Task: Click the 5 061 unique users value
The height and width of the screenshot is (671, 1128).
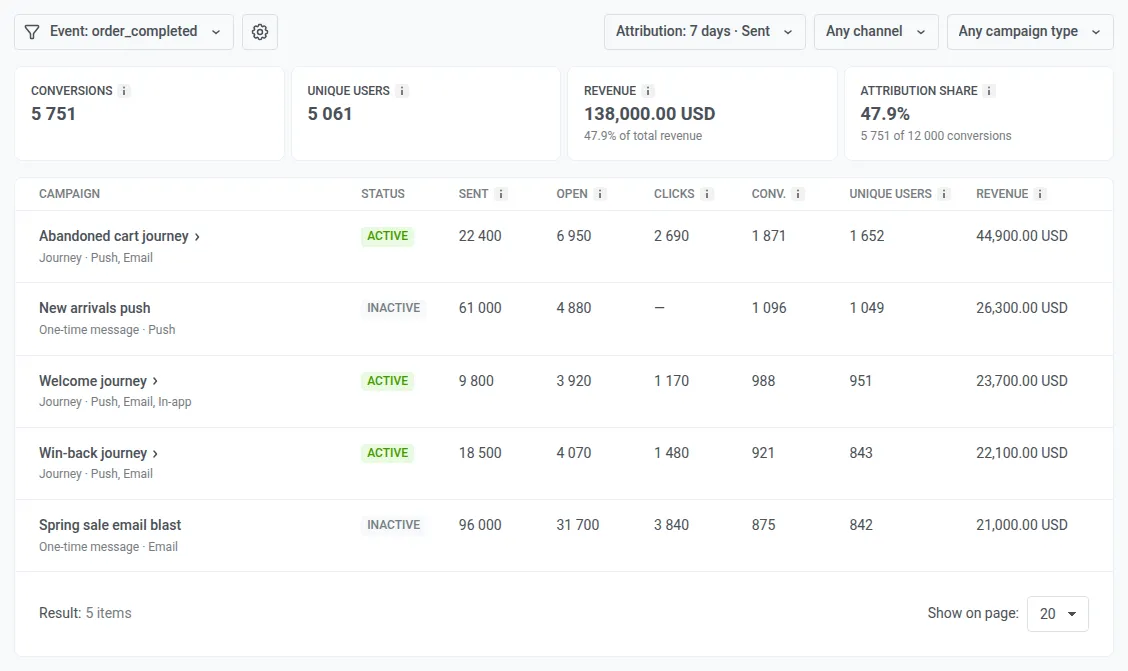Action: click(329, 114)
